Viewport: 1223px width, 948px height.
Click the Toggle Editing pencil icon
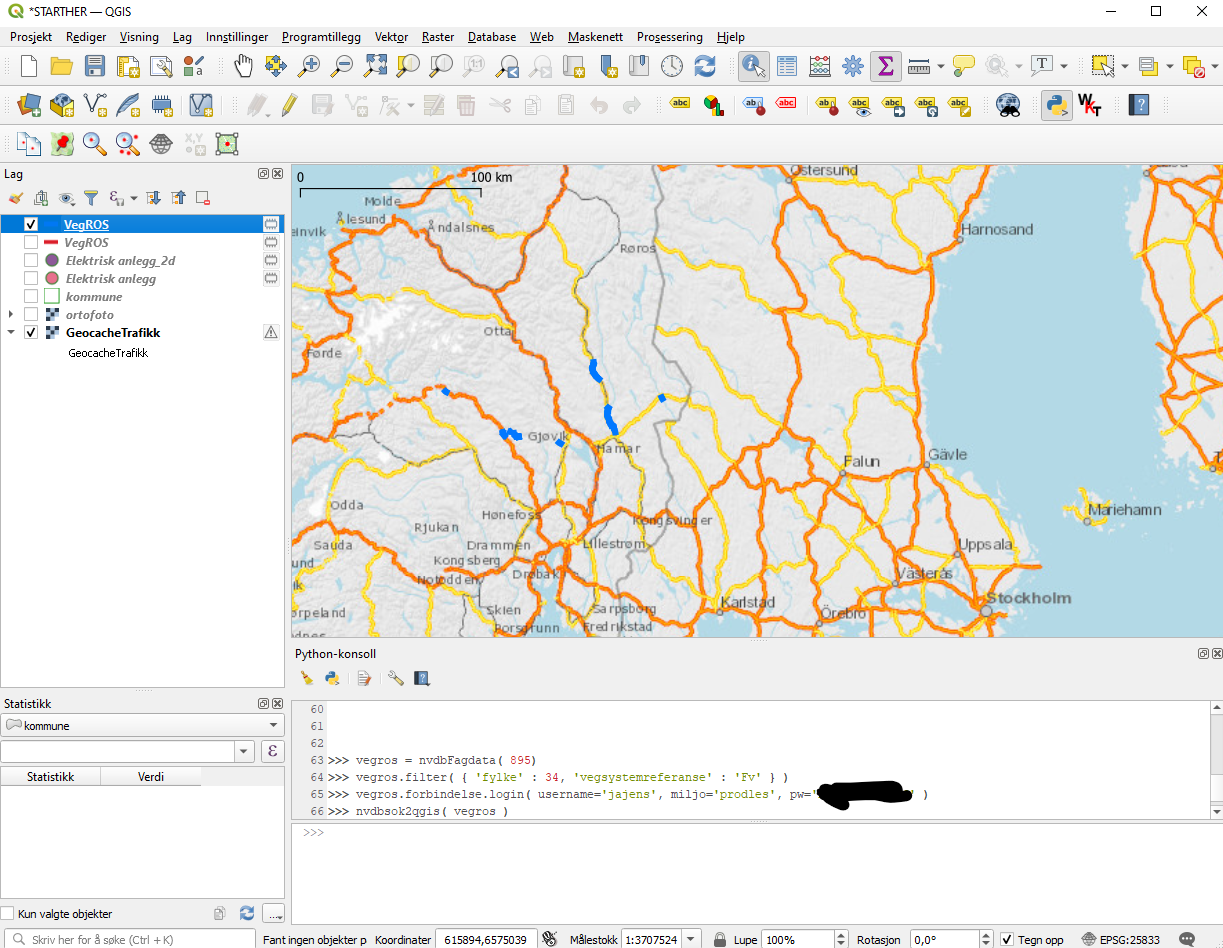point(289,105)
